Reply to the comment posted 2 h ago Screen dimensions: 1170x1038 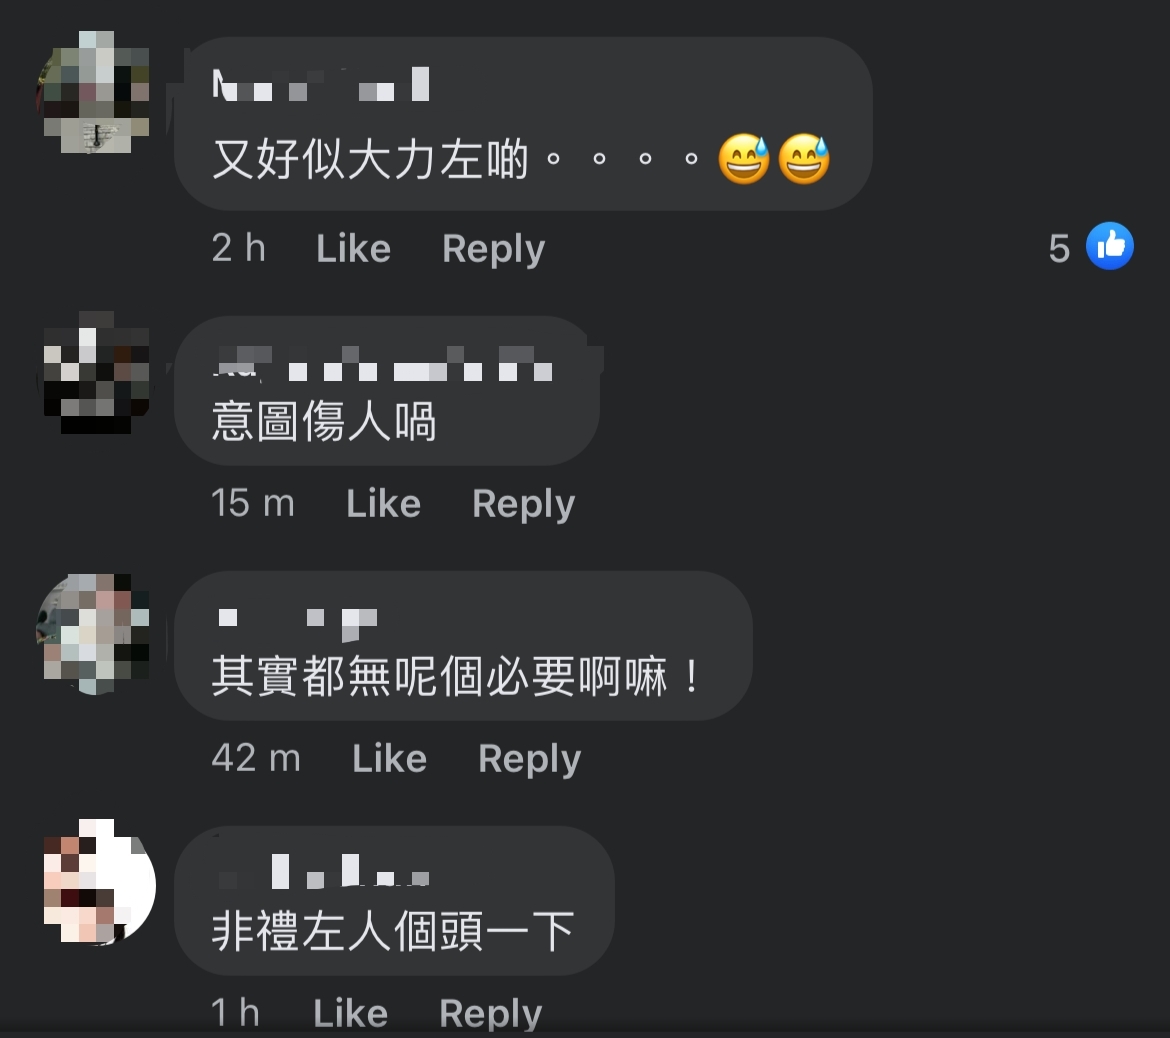(x=493, y=249)
